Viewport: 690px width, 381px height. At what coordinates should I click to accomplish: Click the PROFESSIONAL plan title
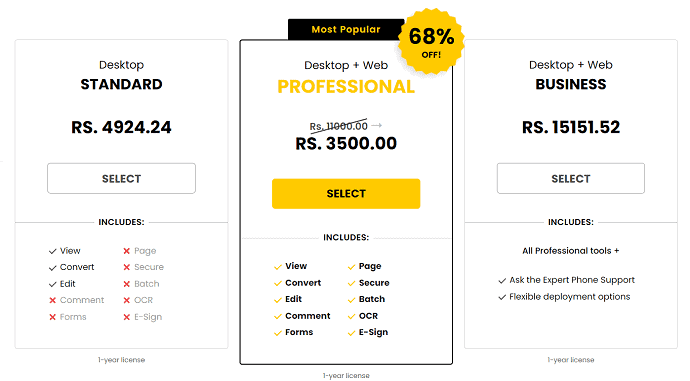point(346,87)
